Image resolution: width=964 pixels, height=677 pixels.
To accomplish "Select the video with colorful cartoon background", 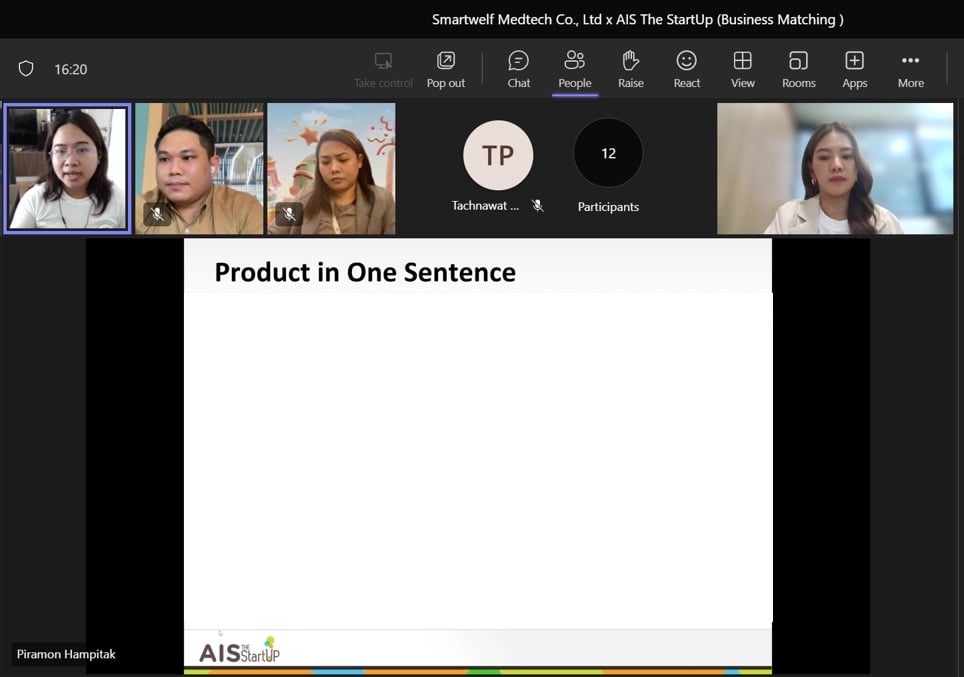I will click(x=331, y=168).
